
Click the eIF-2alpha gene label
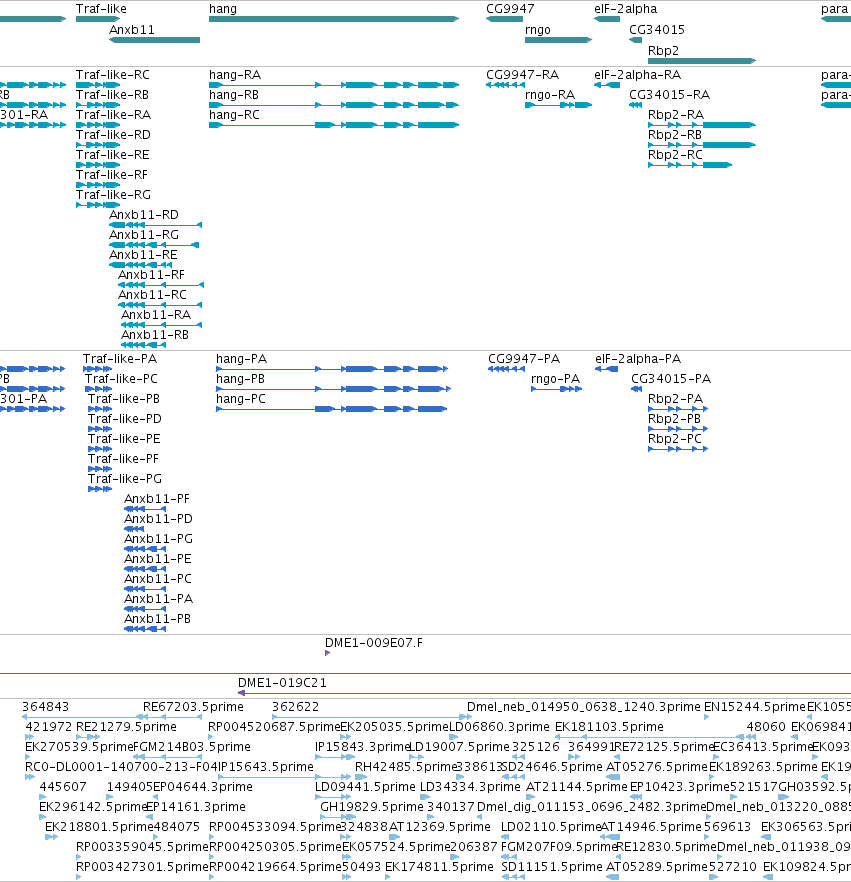[625, 9]
